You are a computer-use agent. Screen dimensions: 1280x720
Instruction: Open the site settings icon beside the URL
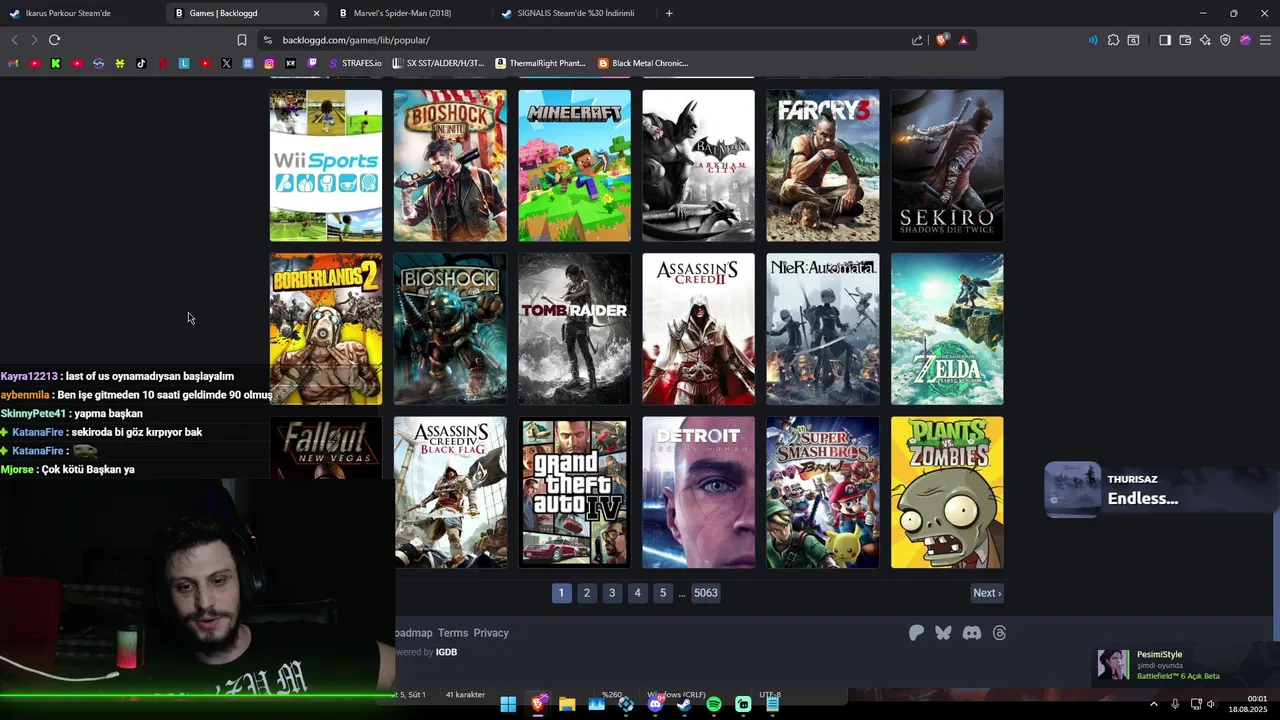(267, 40)
